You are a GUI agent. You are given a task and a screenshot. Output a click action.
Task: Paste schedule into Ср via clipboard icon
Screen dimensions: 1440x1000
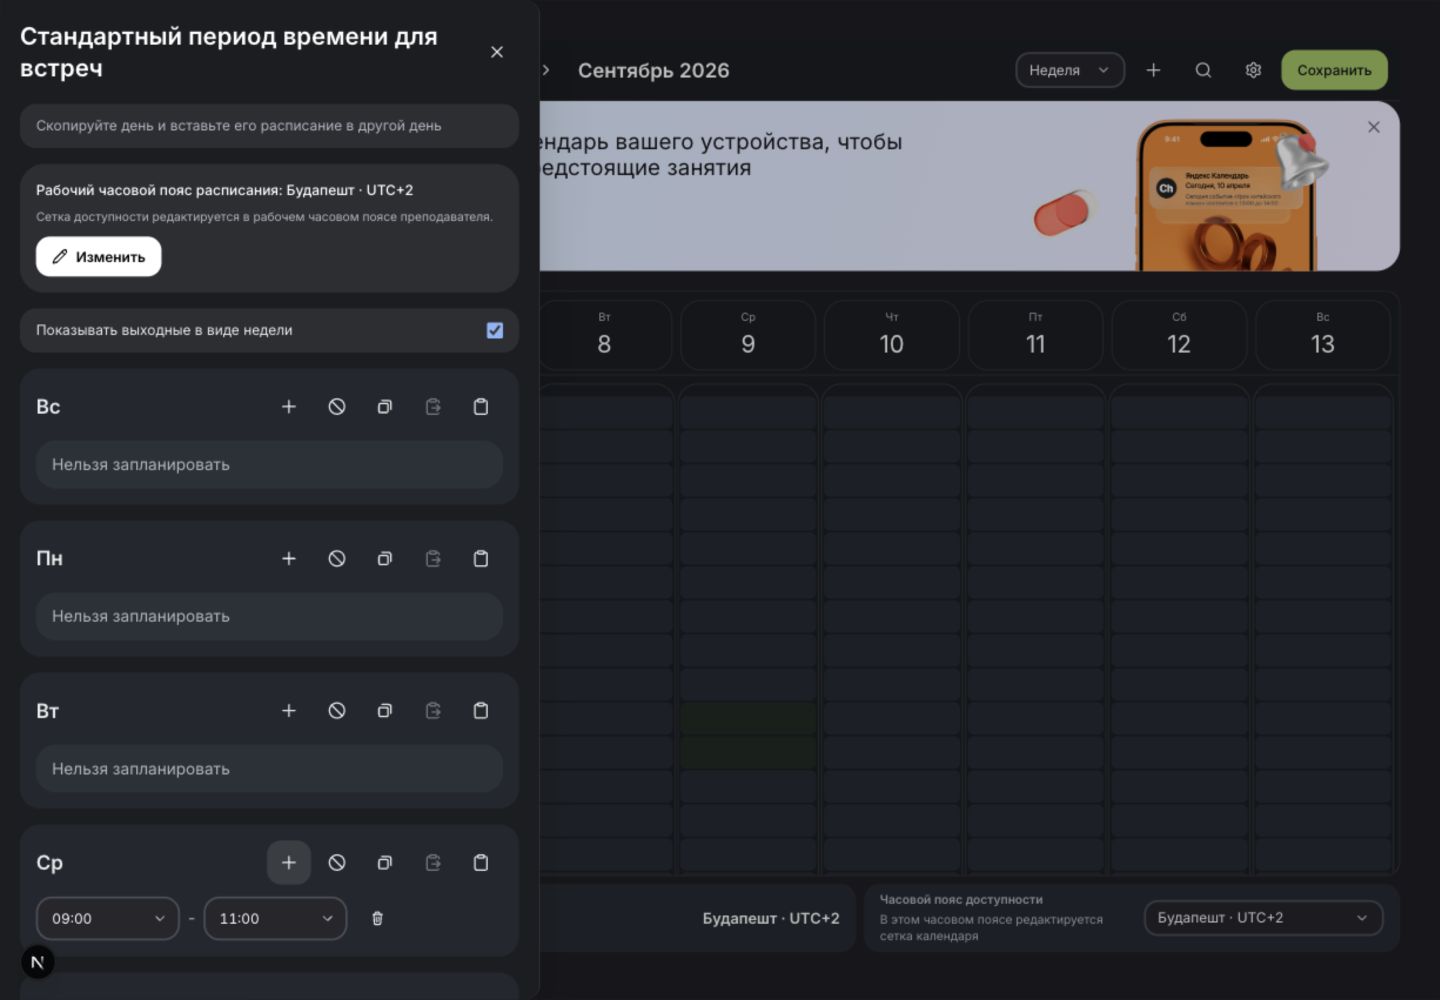(x=481, y=863)
